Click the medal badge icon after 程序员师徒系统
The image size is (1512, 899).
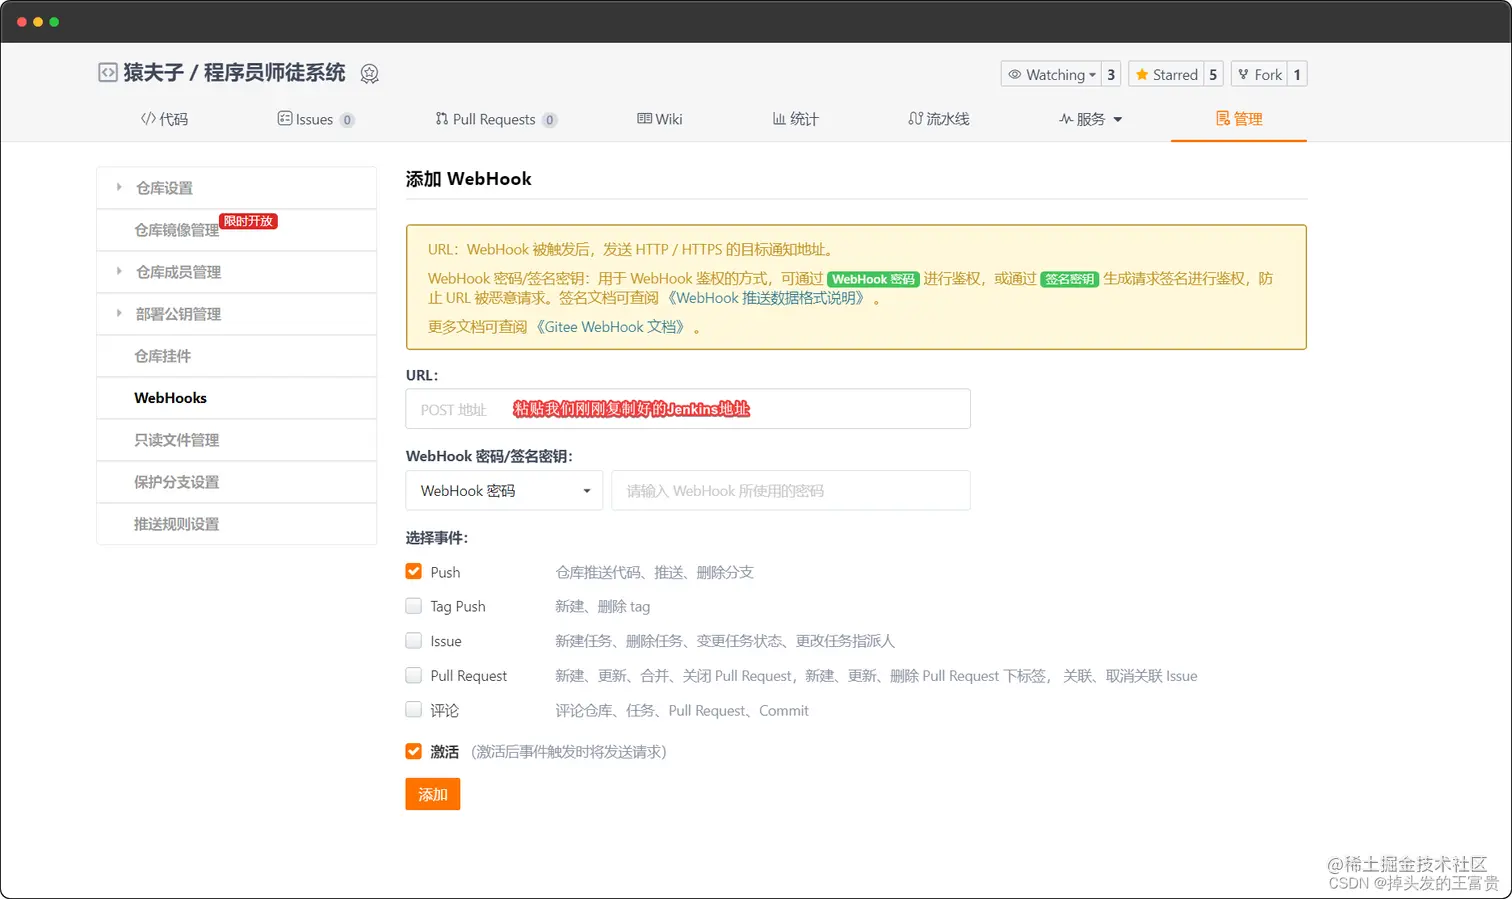[370, 74]
